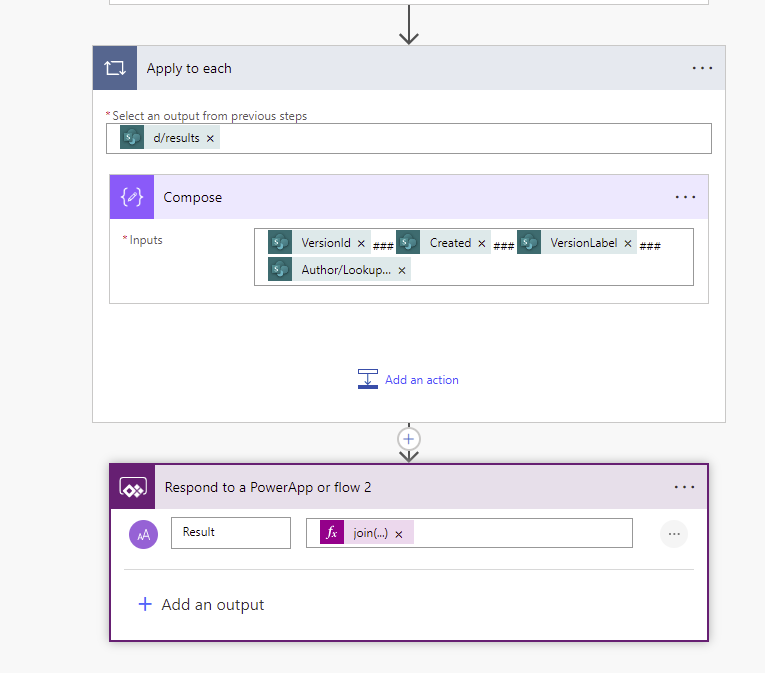Click the Respond to a PowerApp icon
This screenshot has width=765, height=673.
click(x=133, y=488)
